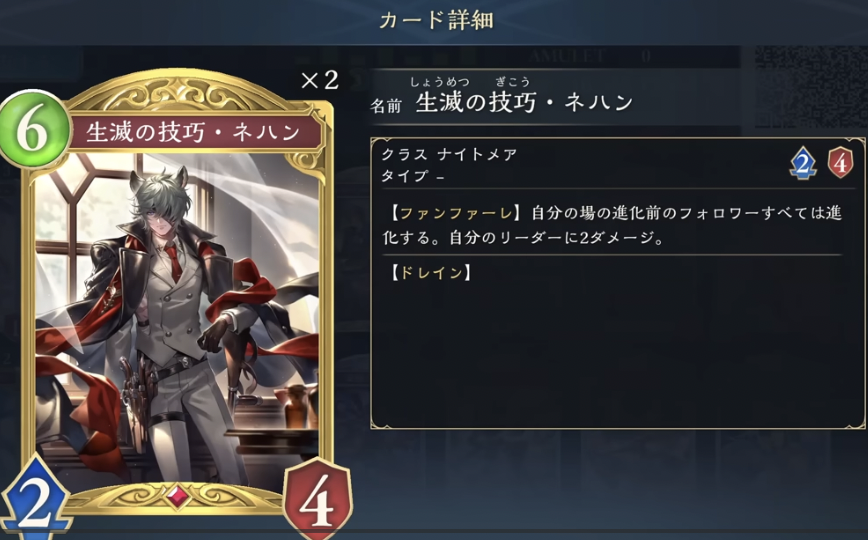Select the card name banner on the card
Image resolution: width=868 pixels, height=540 pixels.
pyautogui.click(x=194, y=133)
